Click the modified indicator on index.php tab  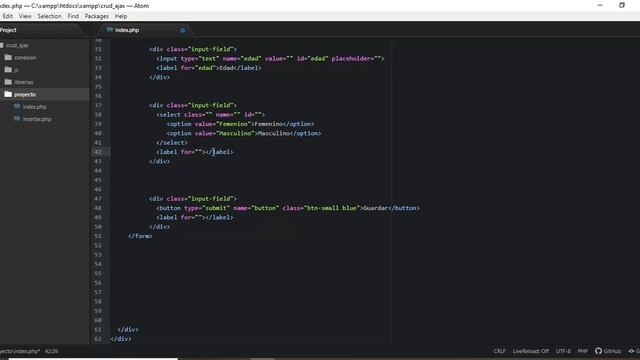[x=182, y=30]
